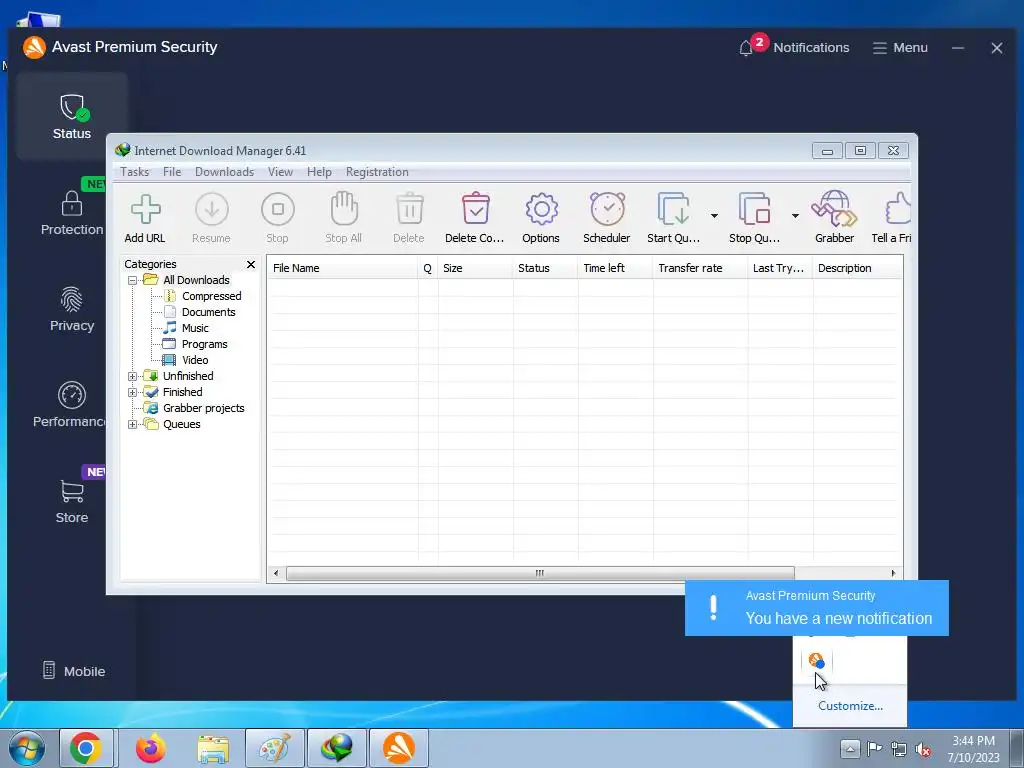Open the Scheduler clock icon
1024x768 pixels.
coord(607,209)
